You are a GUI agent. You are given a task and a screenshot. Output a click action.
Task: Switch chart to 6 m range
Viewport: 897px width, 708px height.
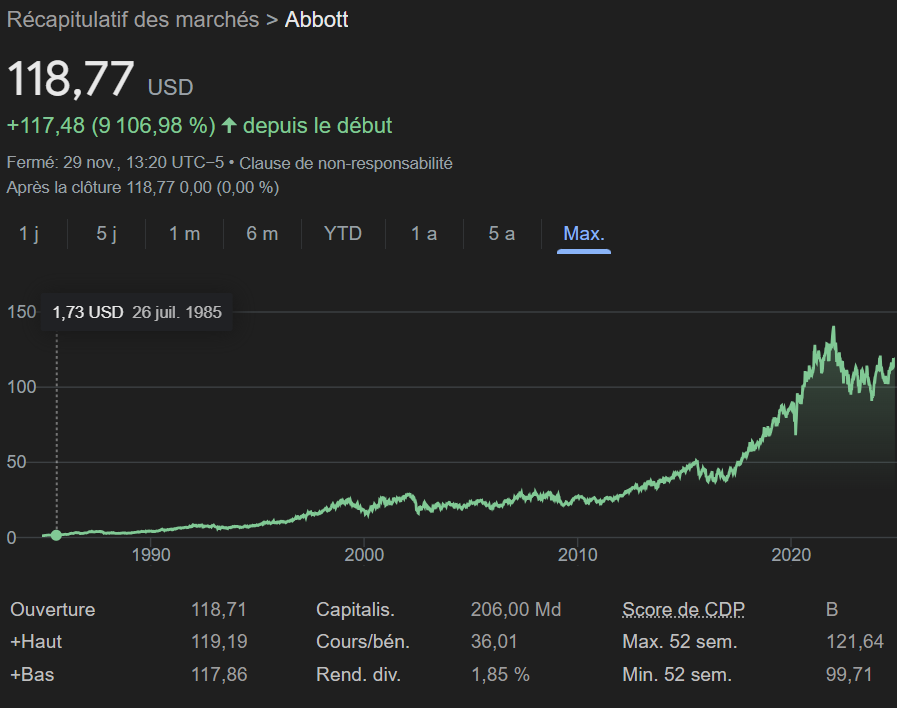[262, 233]
